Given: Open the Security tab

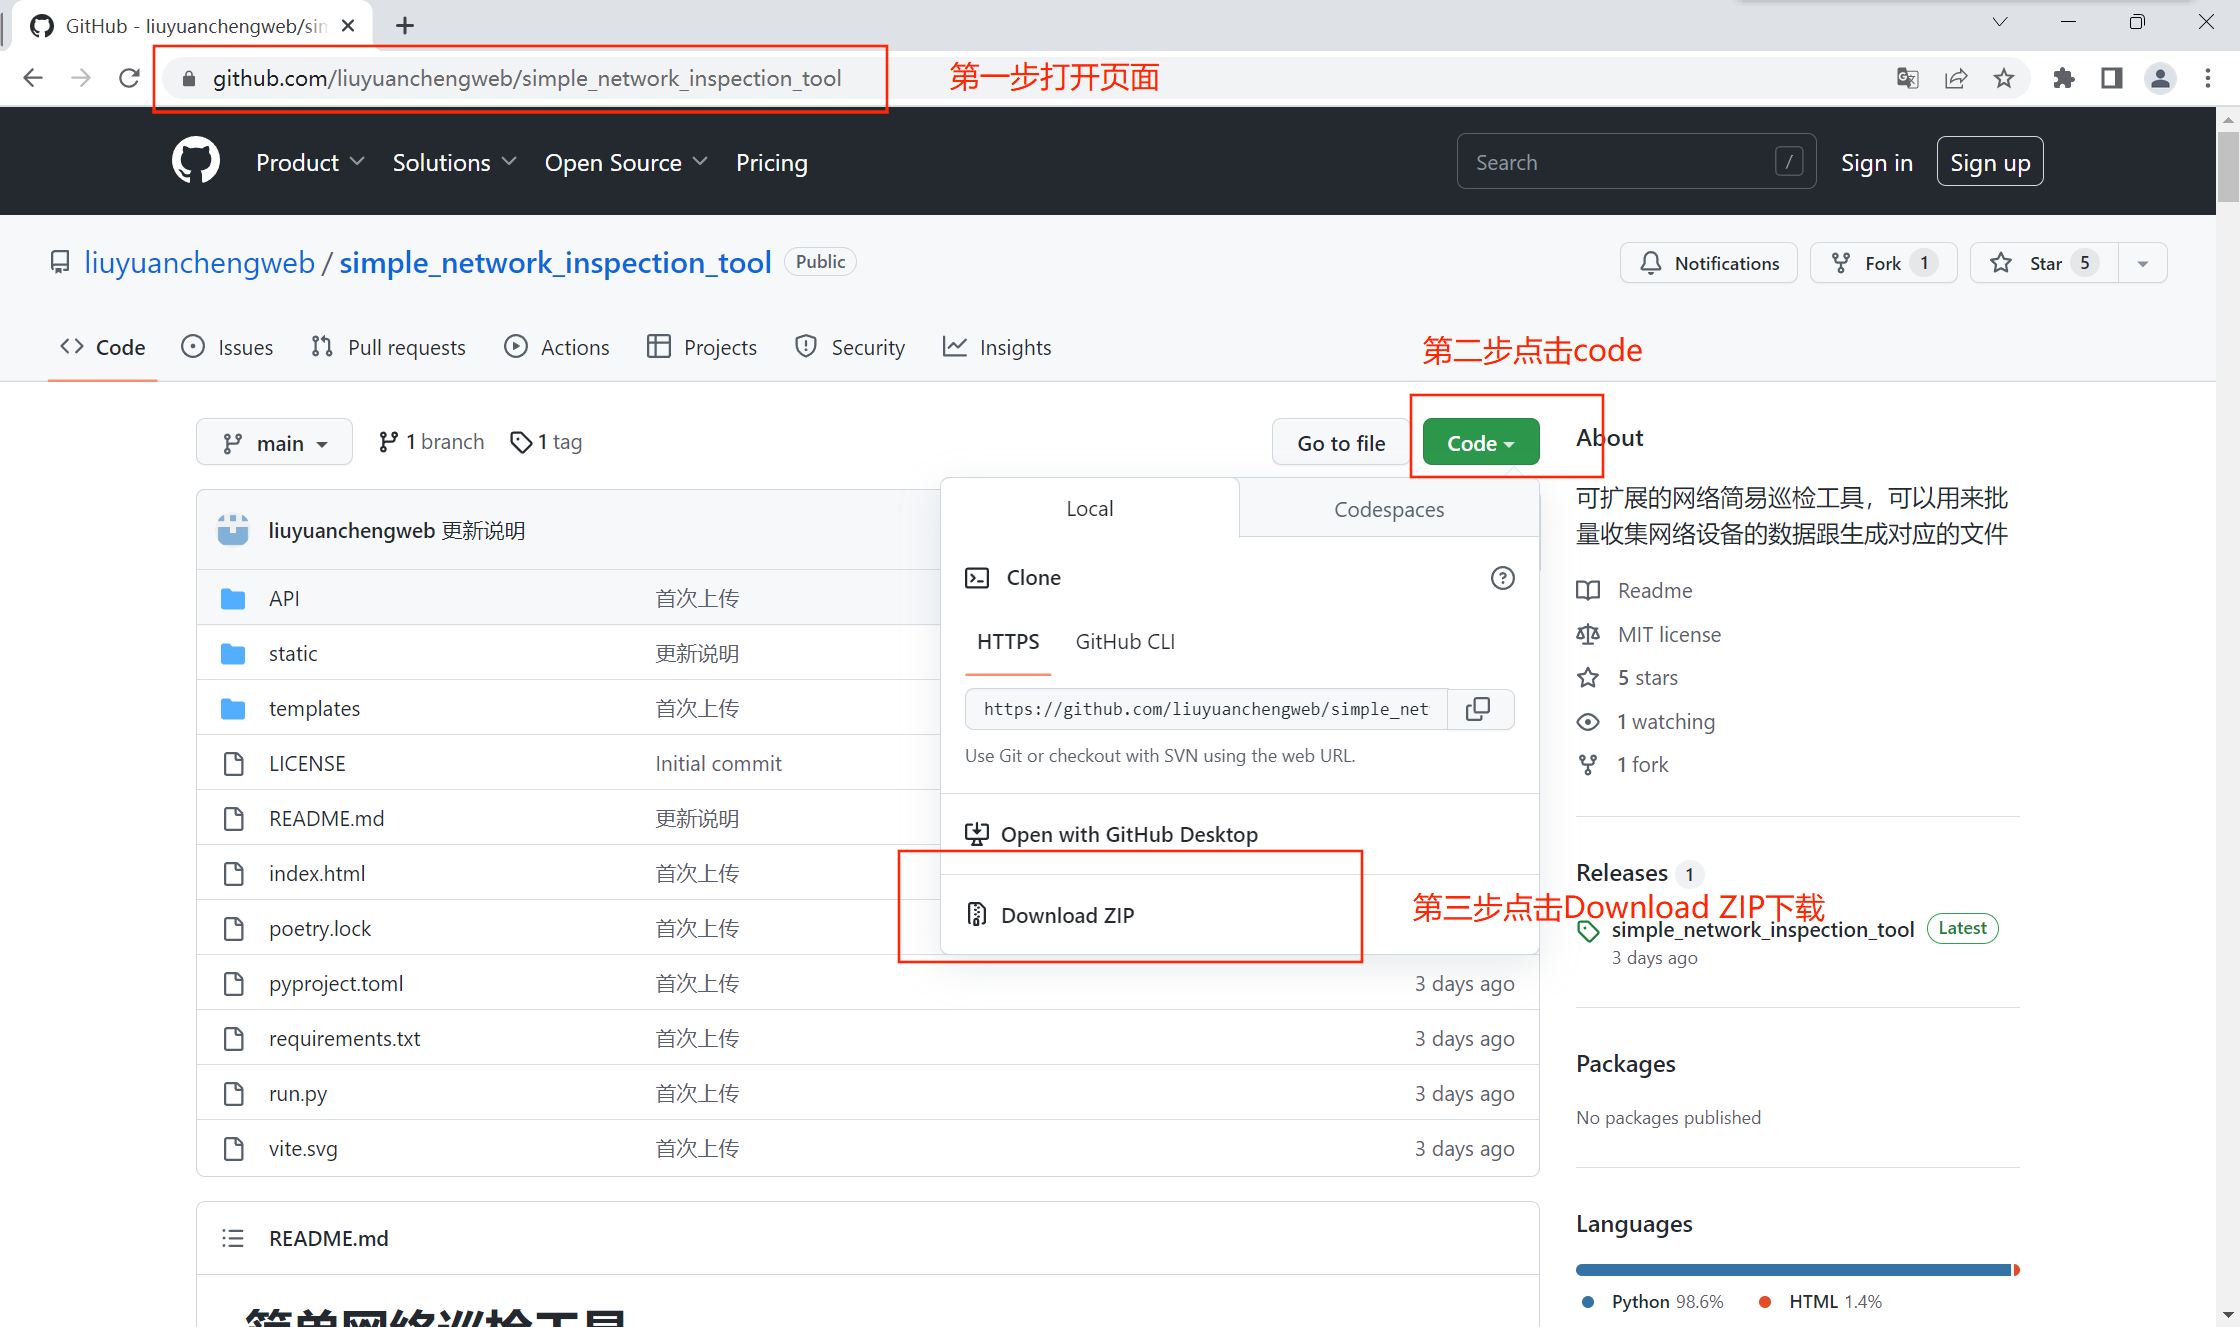Looking at the screenshot, I should [x=850, y=347].
